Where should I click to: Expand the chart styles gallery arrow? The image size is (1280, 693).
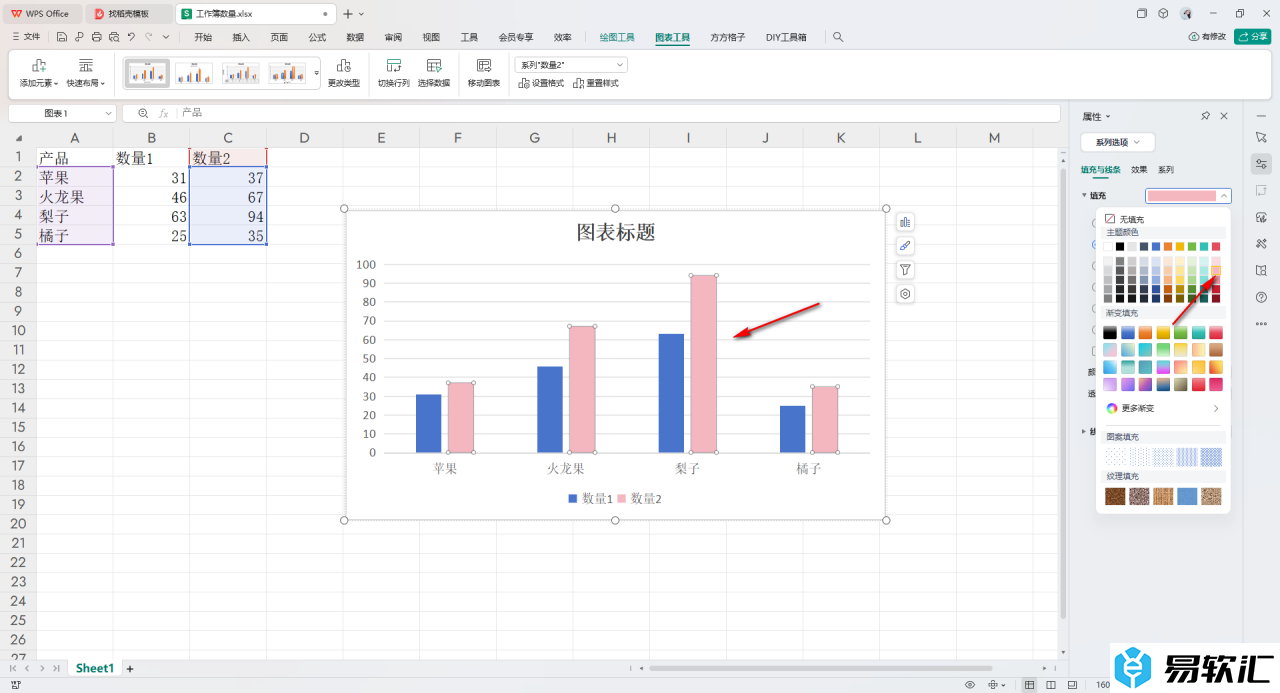(x=317, y=73)
